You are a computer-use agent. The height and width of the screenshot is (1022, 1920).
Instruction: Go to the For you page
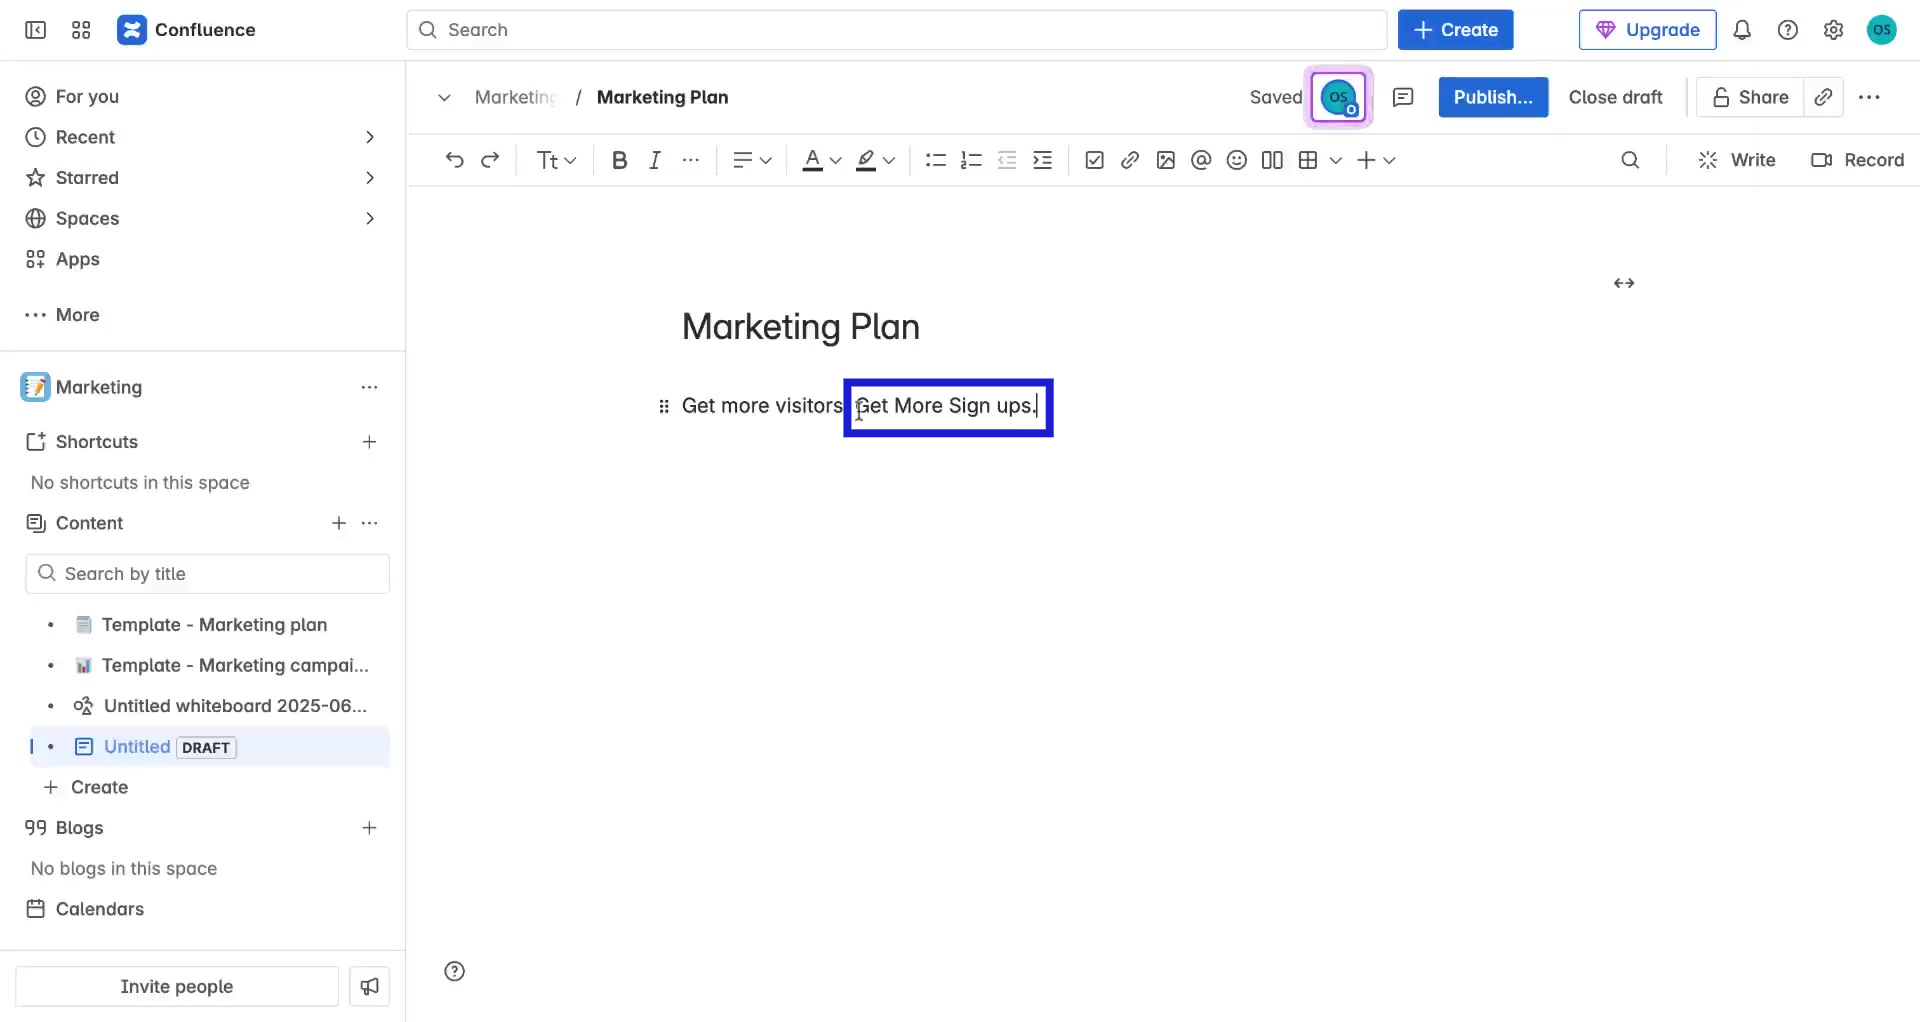click(86, 96)
